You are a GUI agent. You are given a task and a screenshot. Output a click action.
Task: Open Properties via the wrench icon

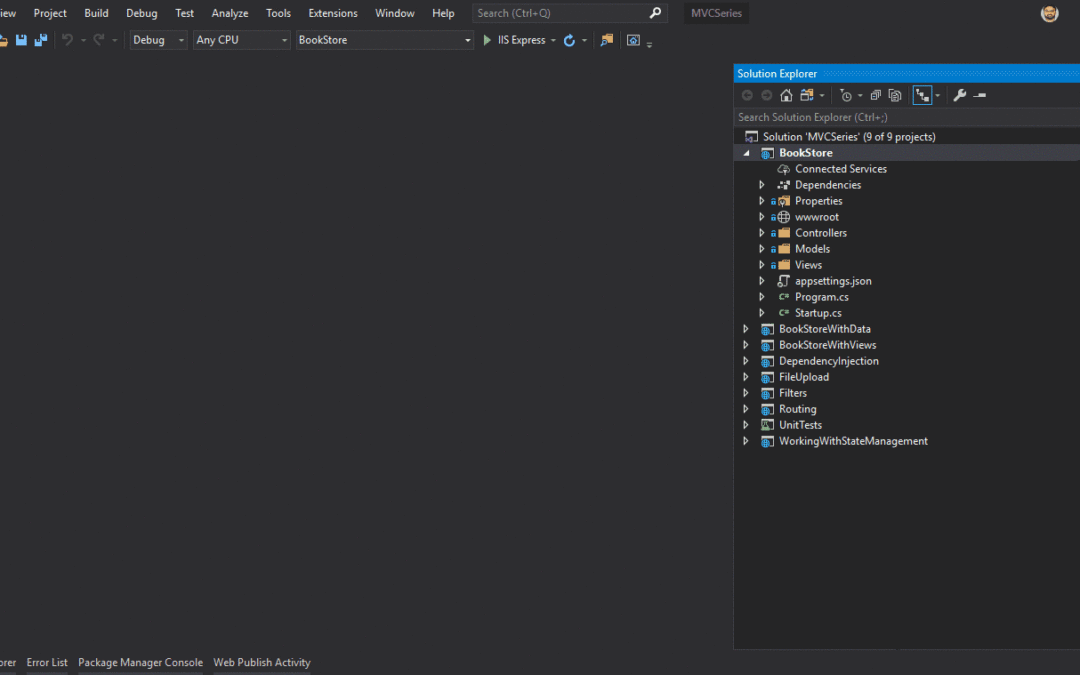coord(960,95)
